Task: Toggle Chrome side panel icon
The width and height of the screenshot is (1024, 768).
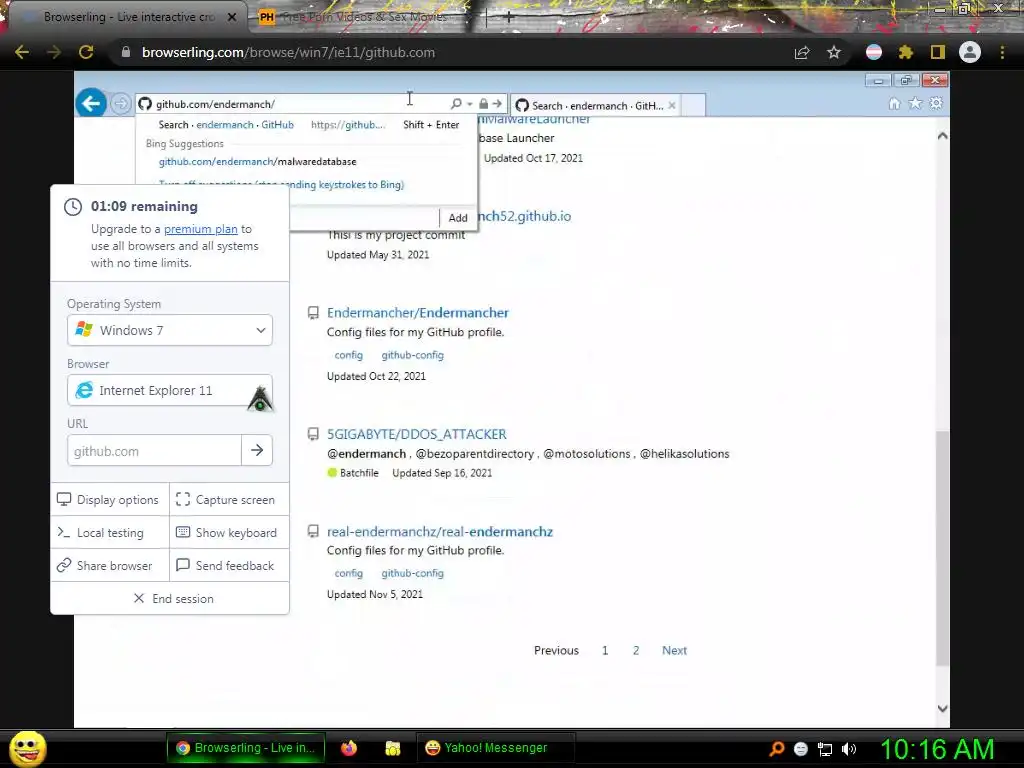Action: [x=938, y=52]
